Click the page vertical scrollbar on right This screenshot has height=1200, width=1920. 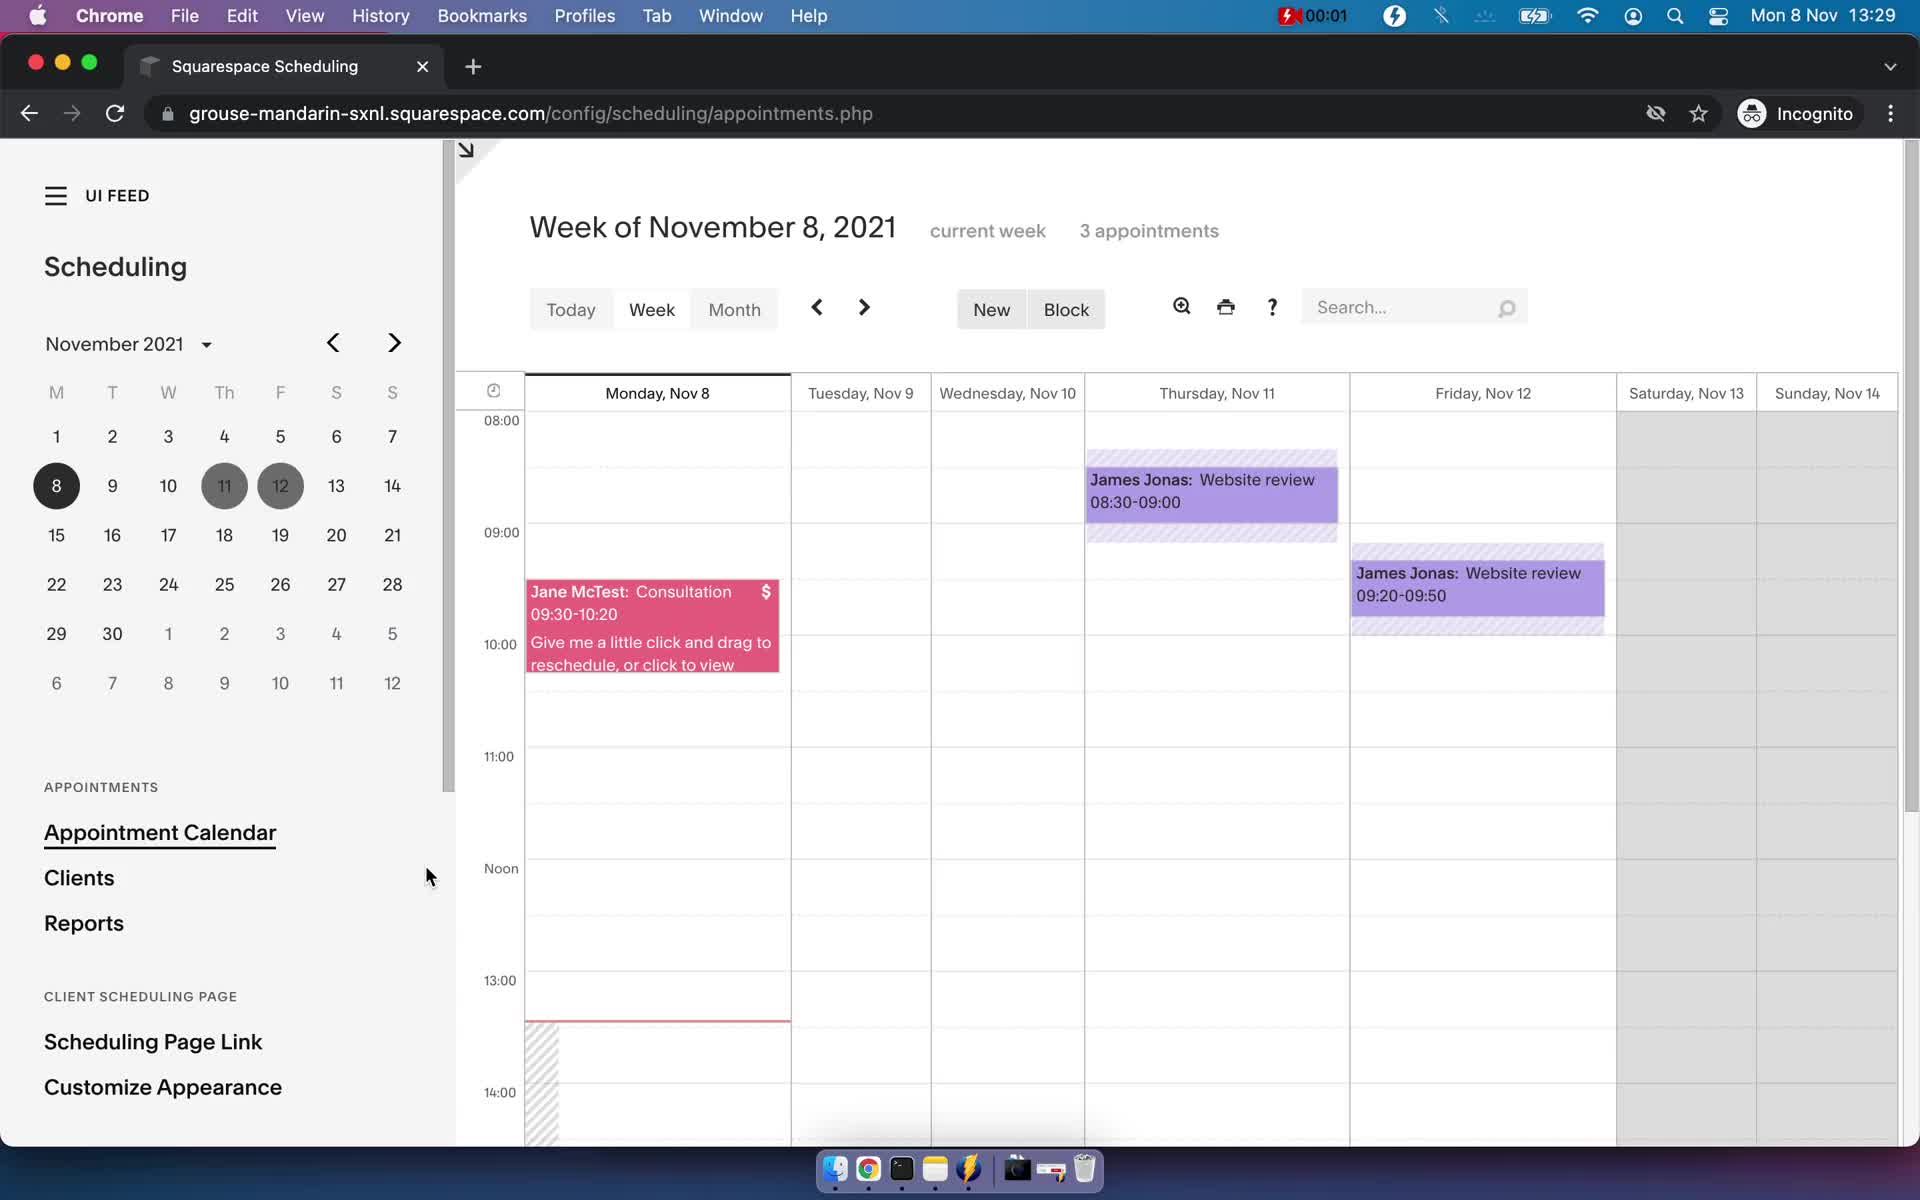pos(1911,476)
